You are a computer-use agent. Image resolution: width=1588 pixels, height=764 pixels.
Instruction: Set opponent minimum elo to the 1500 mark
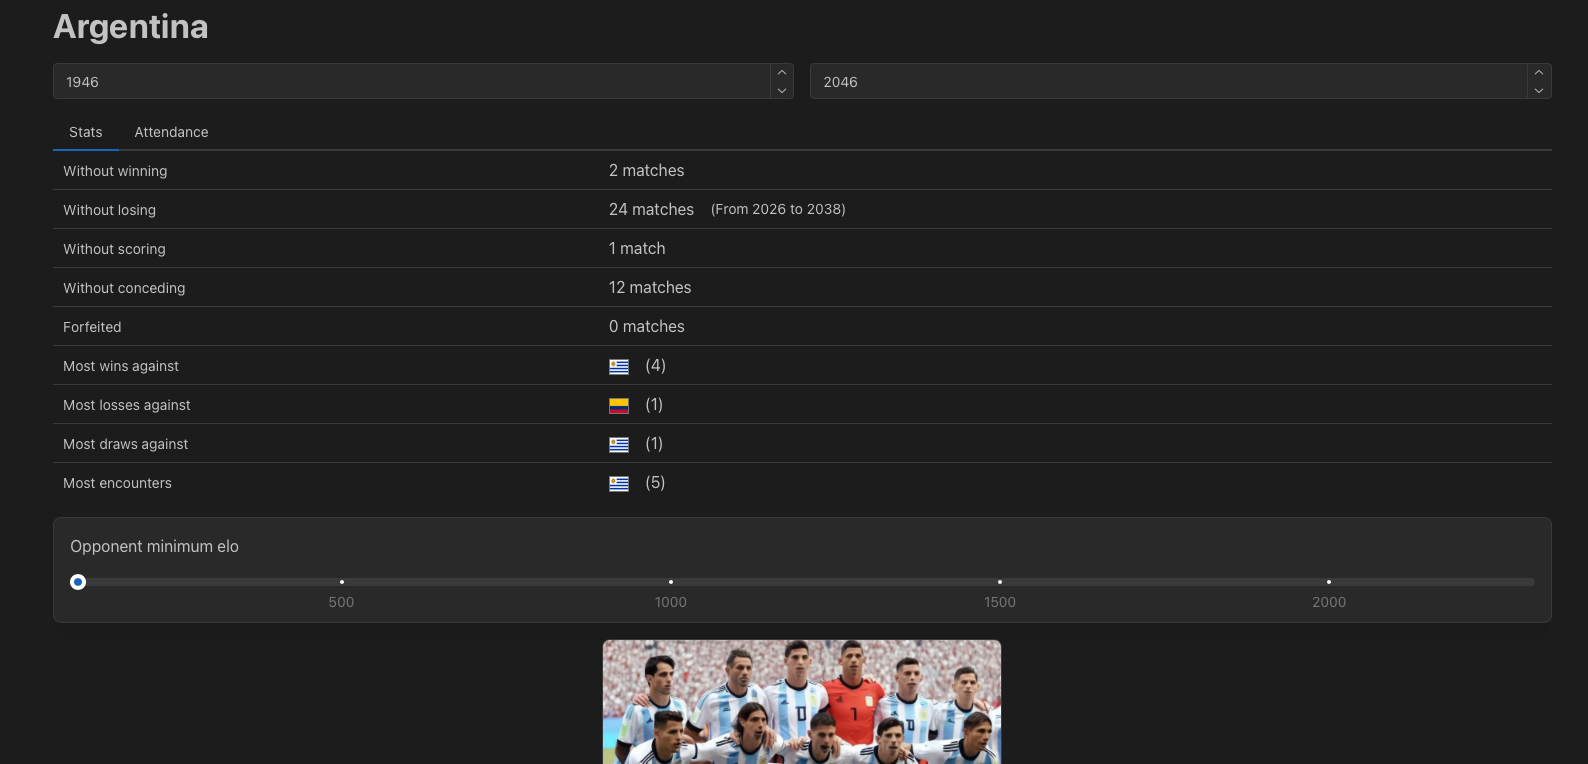[1000, 582]
